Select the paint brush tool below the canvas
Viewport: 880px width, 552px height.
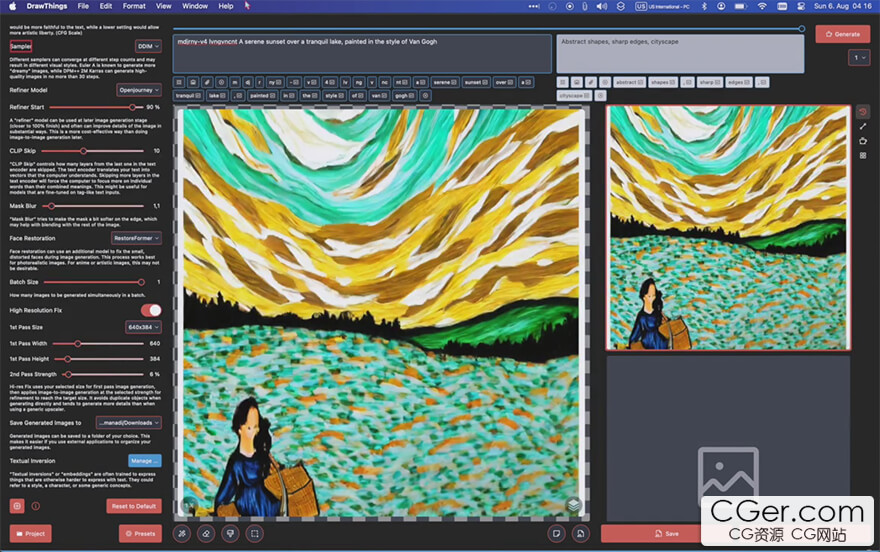[230, 533]
